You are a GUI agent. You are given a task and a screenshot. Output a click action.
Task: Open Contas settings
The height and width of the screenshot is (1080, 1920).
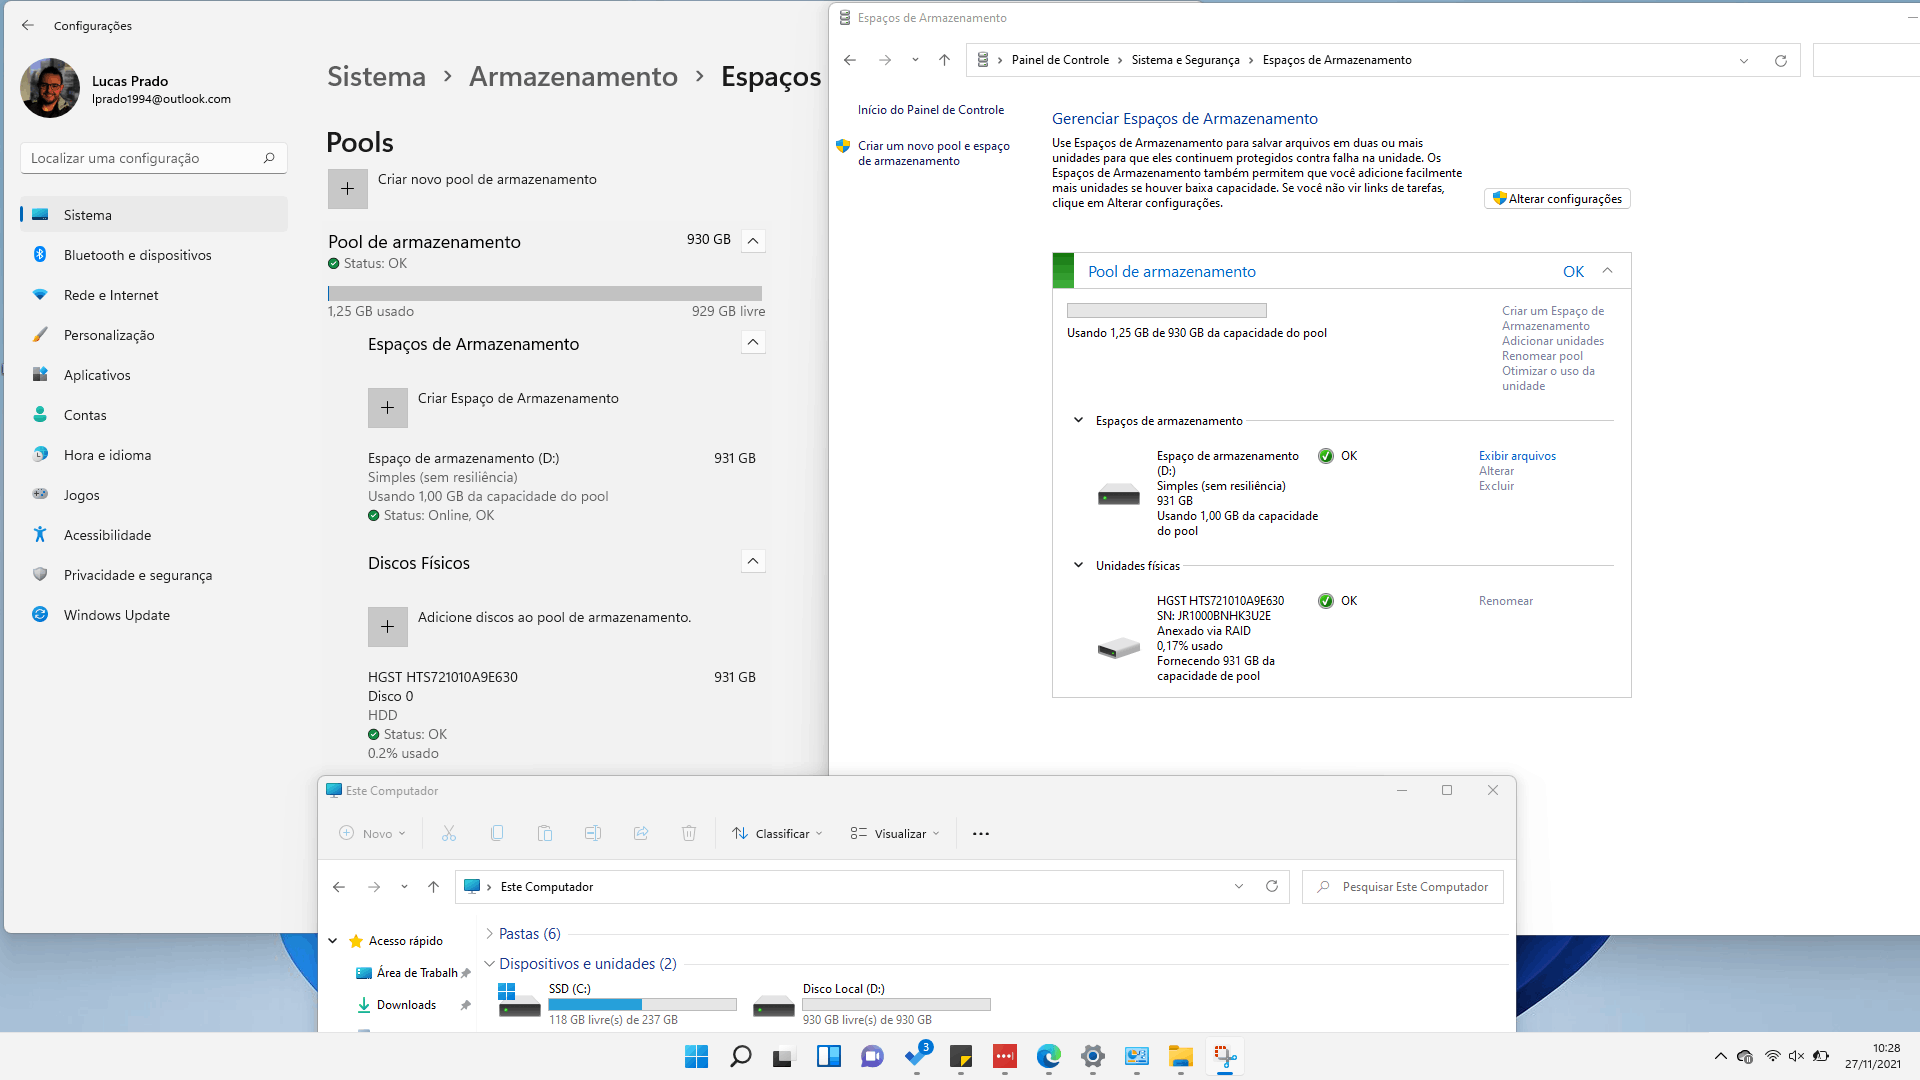[x=154, y=415]
